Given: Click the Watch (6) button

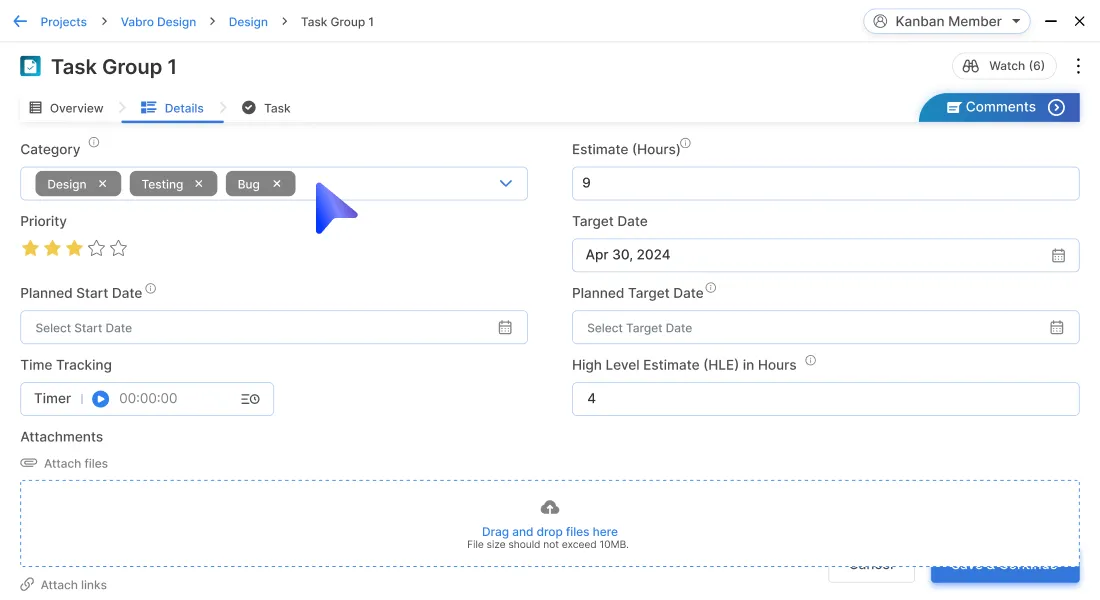Looking at the screenshot, I should pos(1004,66).
